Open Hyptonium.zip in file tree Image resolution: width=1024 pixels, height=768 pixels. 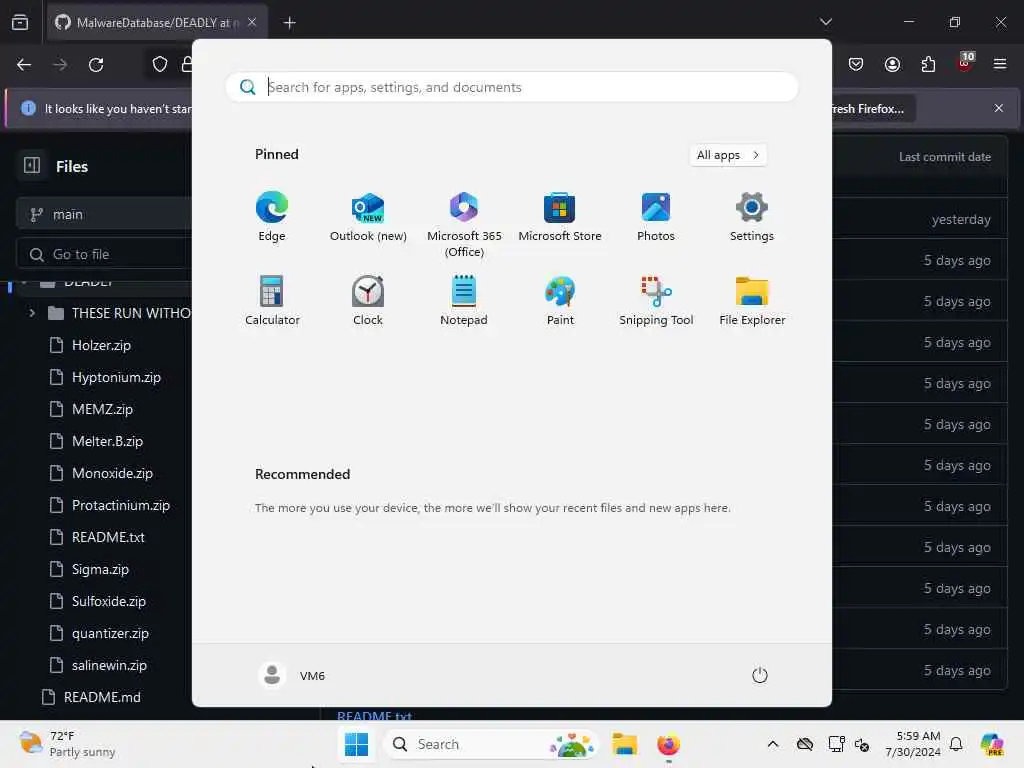coord(116,377)
